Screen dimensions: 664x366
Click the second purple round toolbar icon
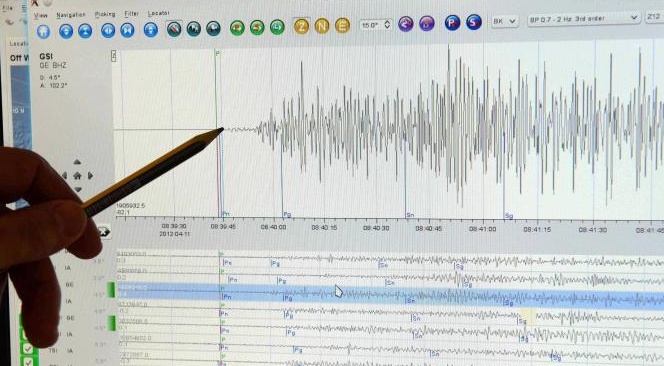coord(427,23)
